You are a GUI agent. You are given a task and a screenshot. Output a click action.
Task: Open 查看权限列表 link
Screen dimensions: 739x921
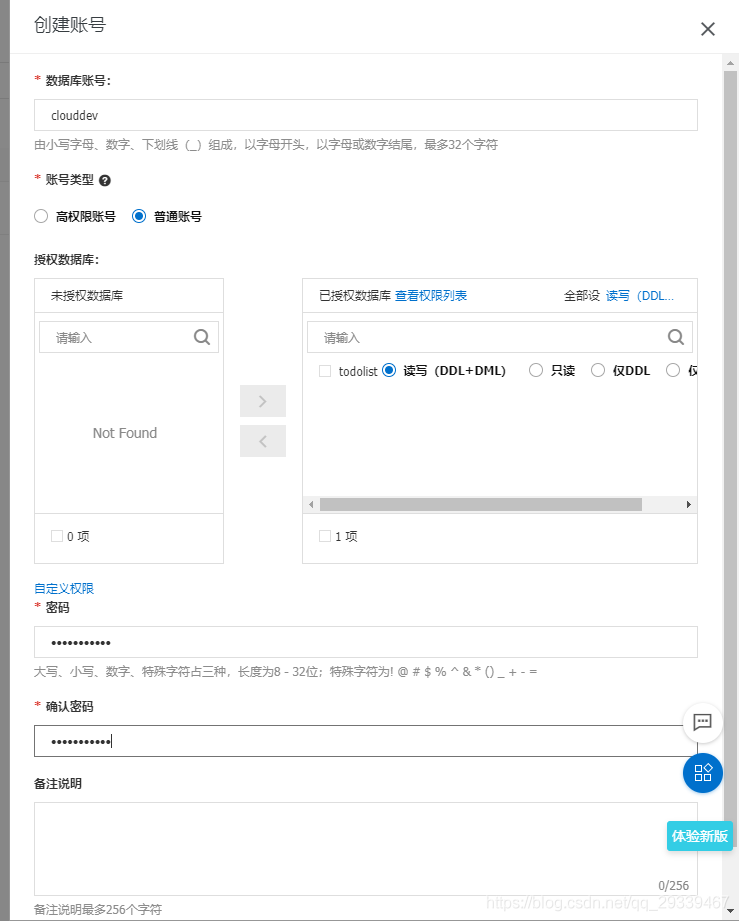tap(431, 295)
